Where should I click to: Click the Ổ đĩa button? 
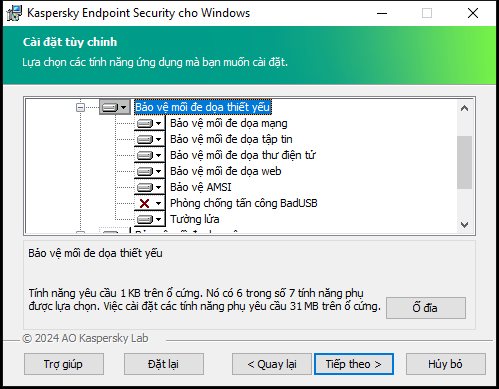coord(426,308)
